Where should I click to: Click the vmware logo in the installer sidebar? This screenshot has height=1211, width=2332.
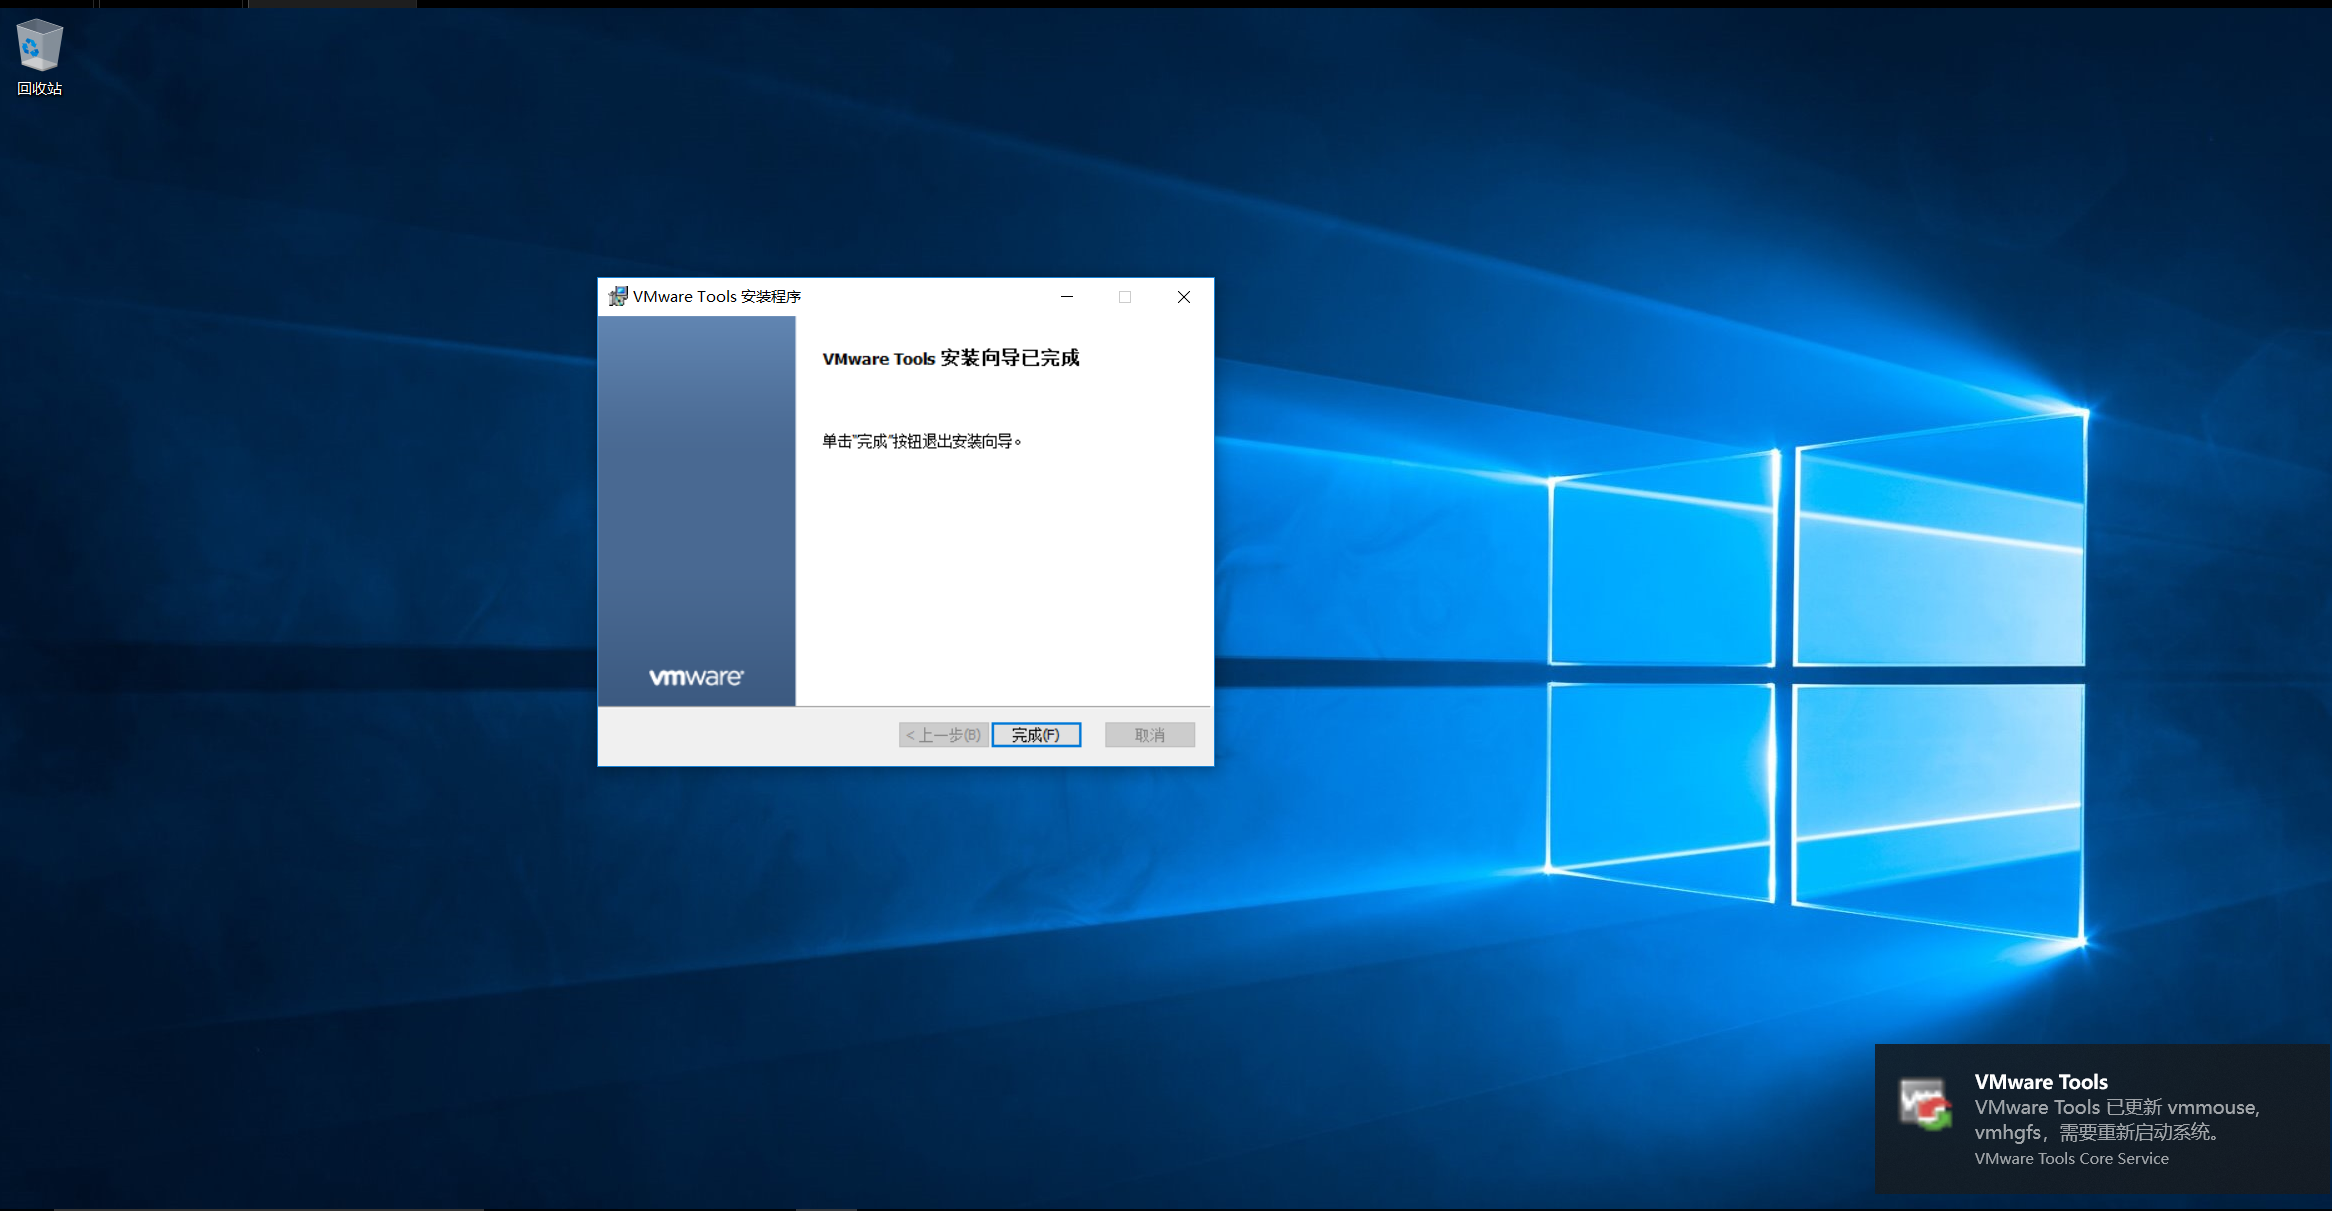(x=696, y=677)
